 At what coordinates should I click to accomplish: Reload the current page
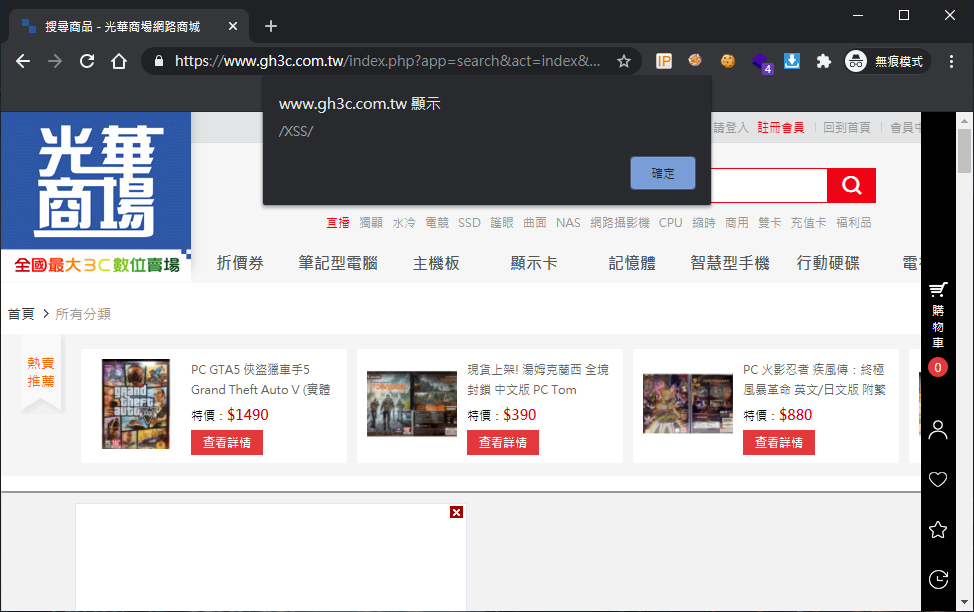coord(87,61)
